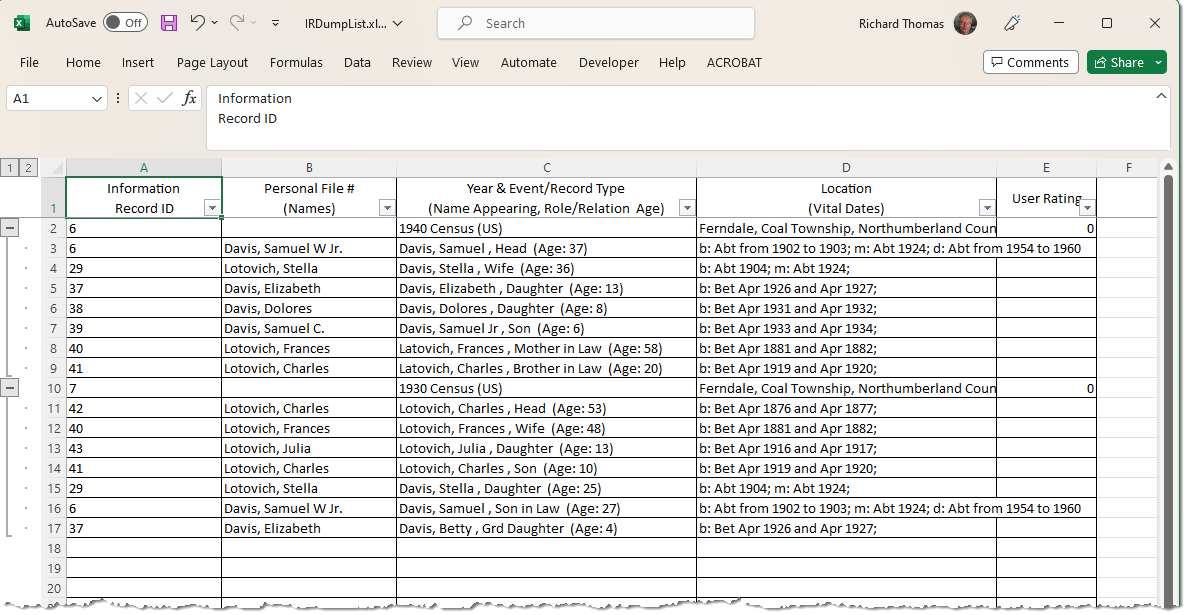The height and width of the screenshot is (615, 1187).
Task: Show outline level 1 only
Action: (9, 168)
